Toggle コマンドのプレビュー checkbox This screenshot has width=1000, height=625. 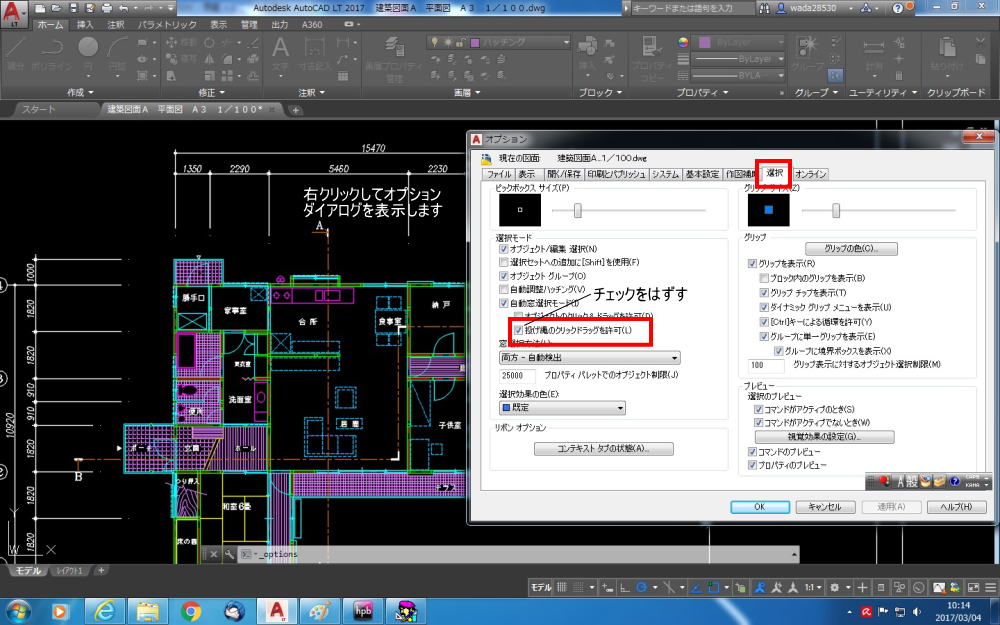click(x=753, y=452)
